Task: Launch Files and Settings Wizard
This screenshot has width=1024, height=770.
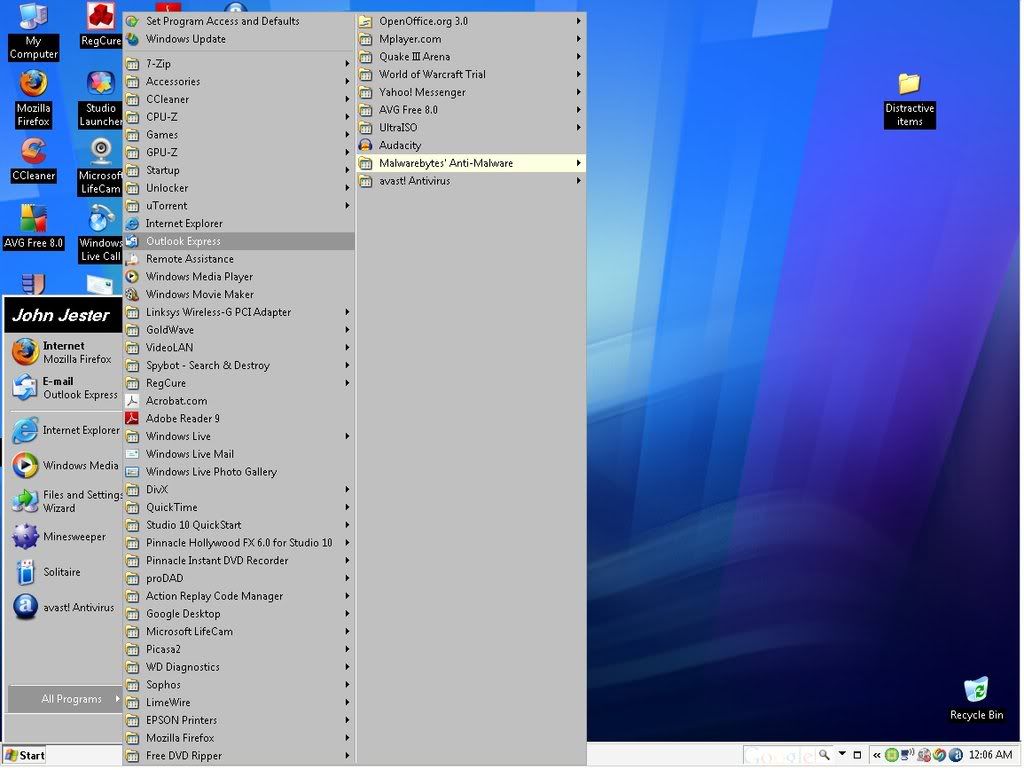Action: coord(64,501)
